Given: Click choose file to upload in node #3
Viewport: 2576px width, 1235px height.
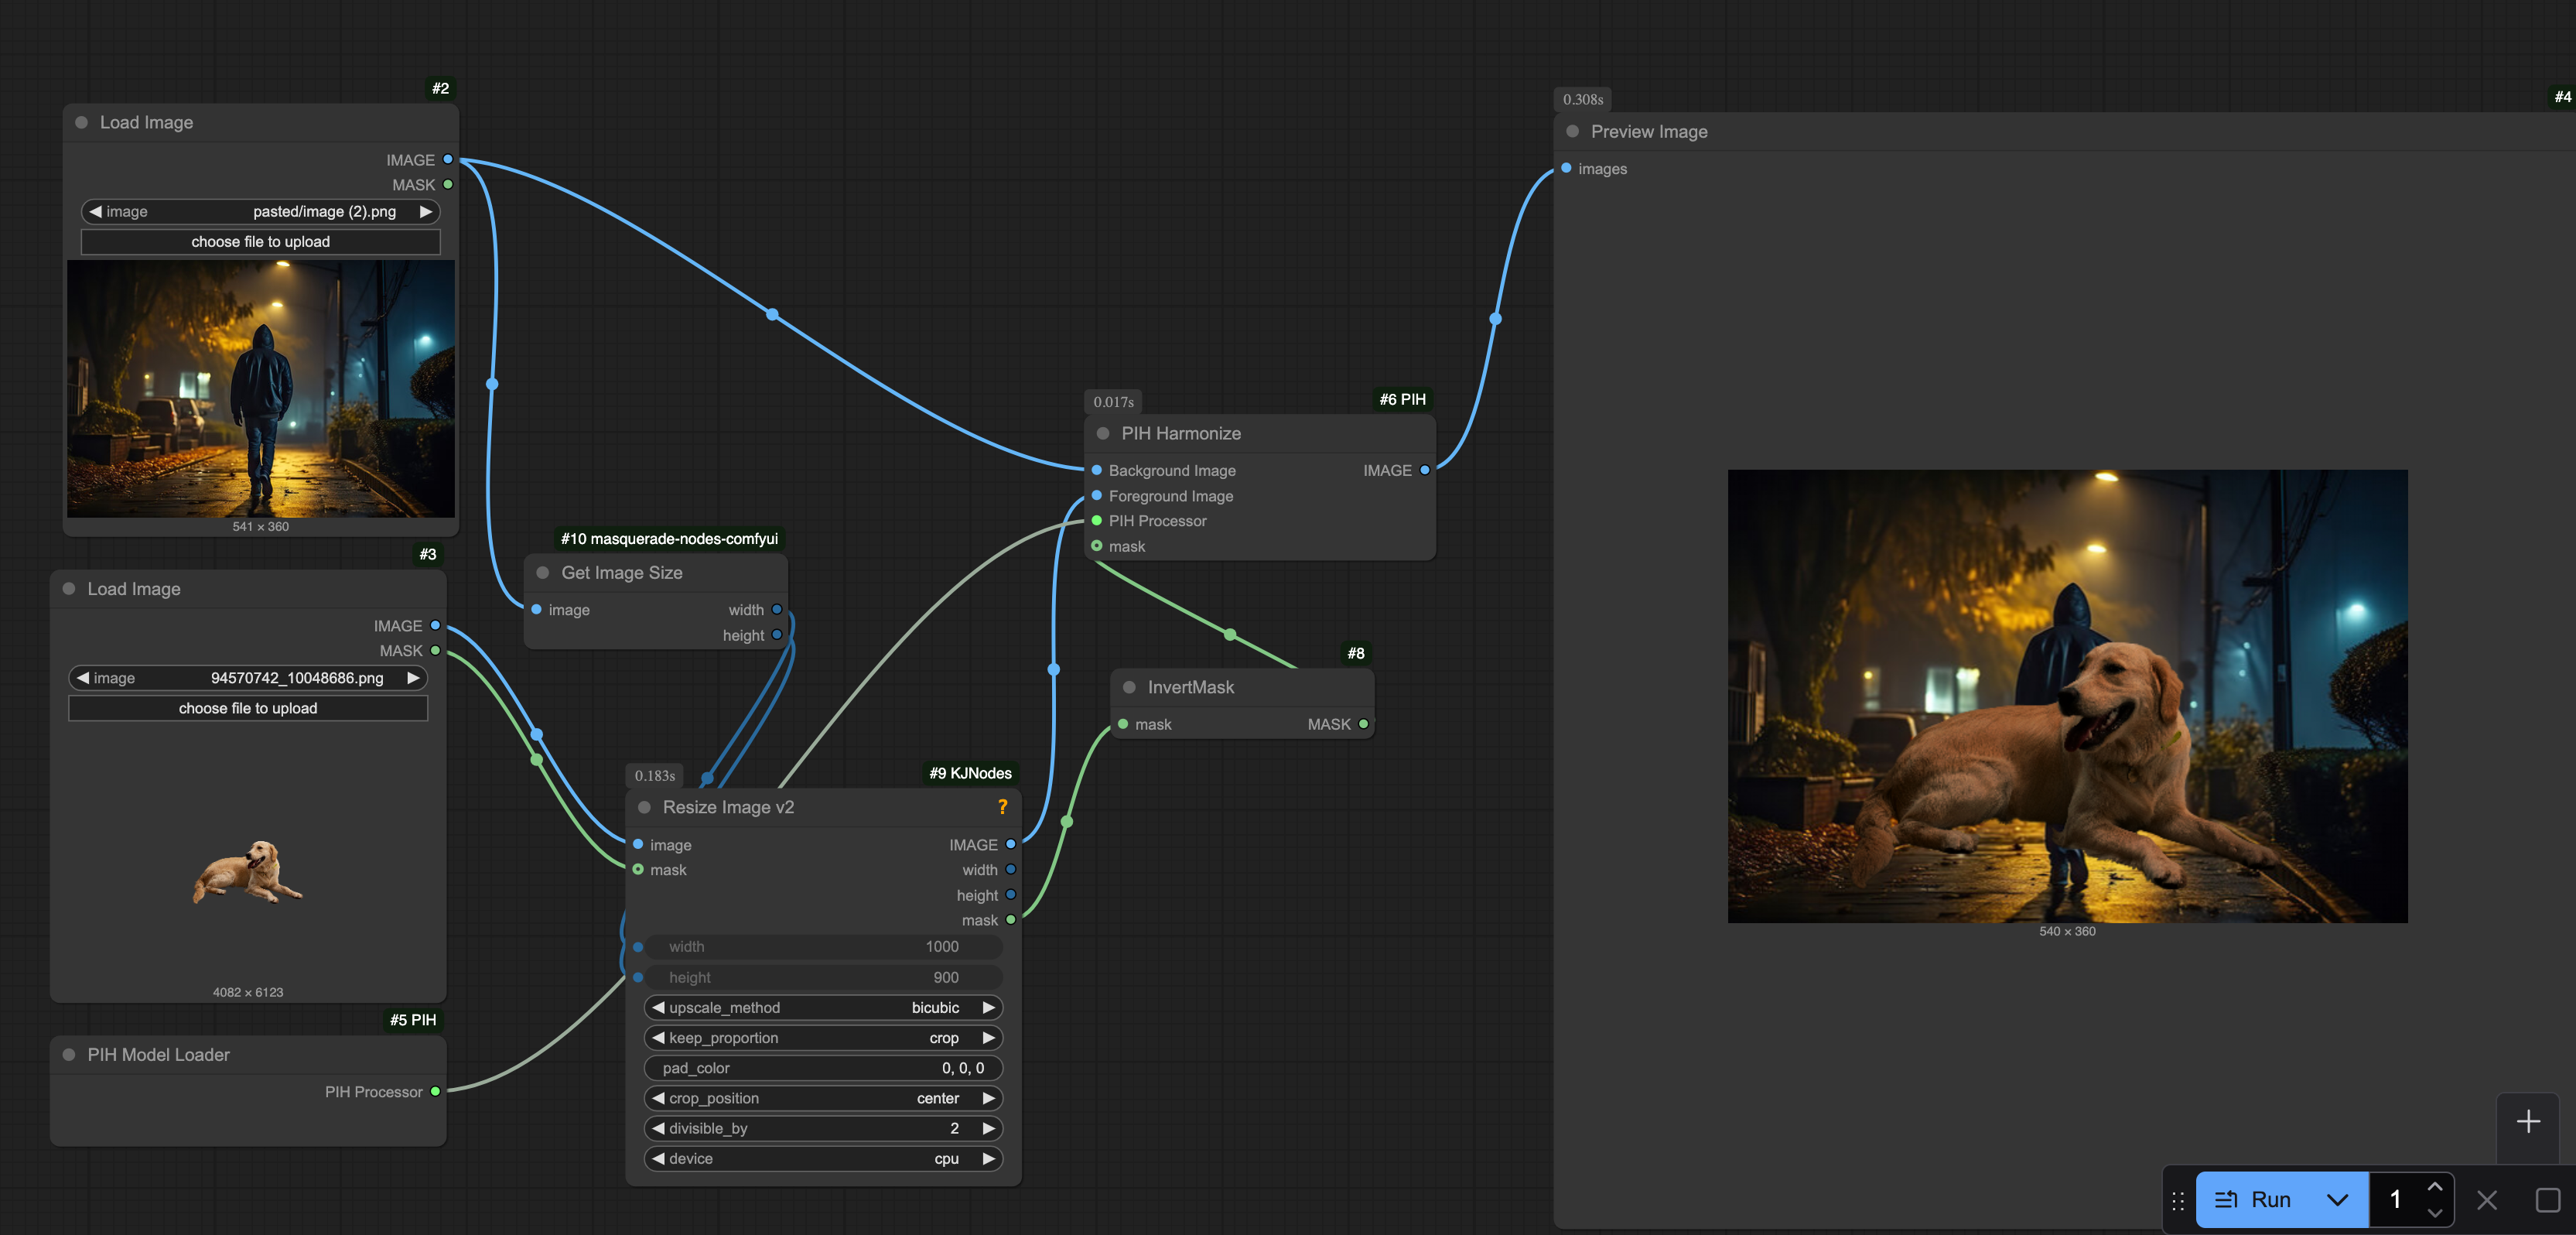Looking at the screenshot, I should pos(247,707).
